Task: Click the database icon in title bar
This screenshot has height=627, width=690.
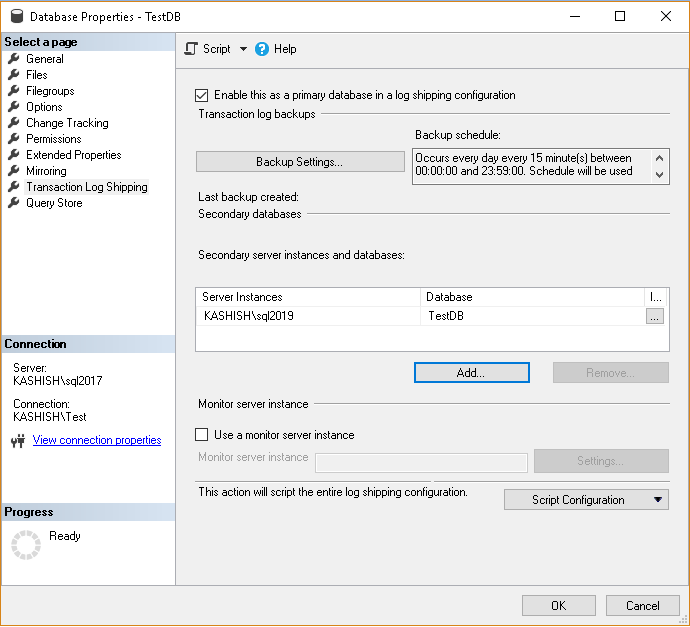Action: click(x=16, y=17)
